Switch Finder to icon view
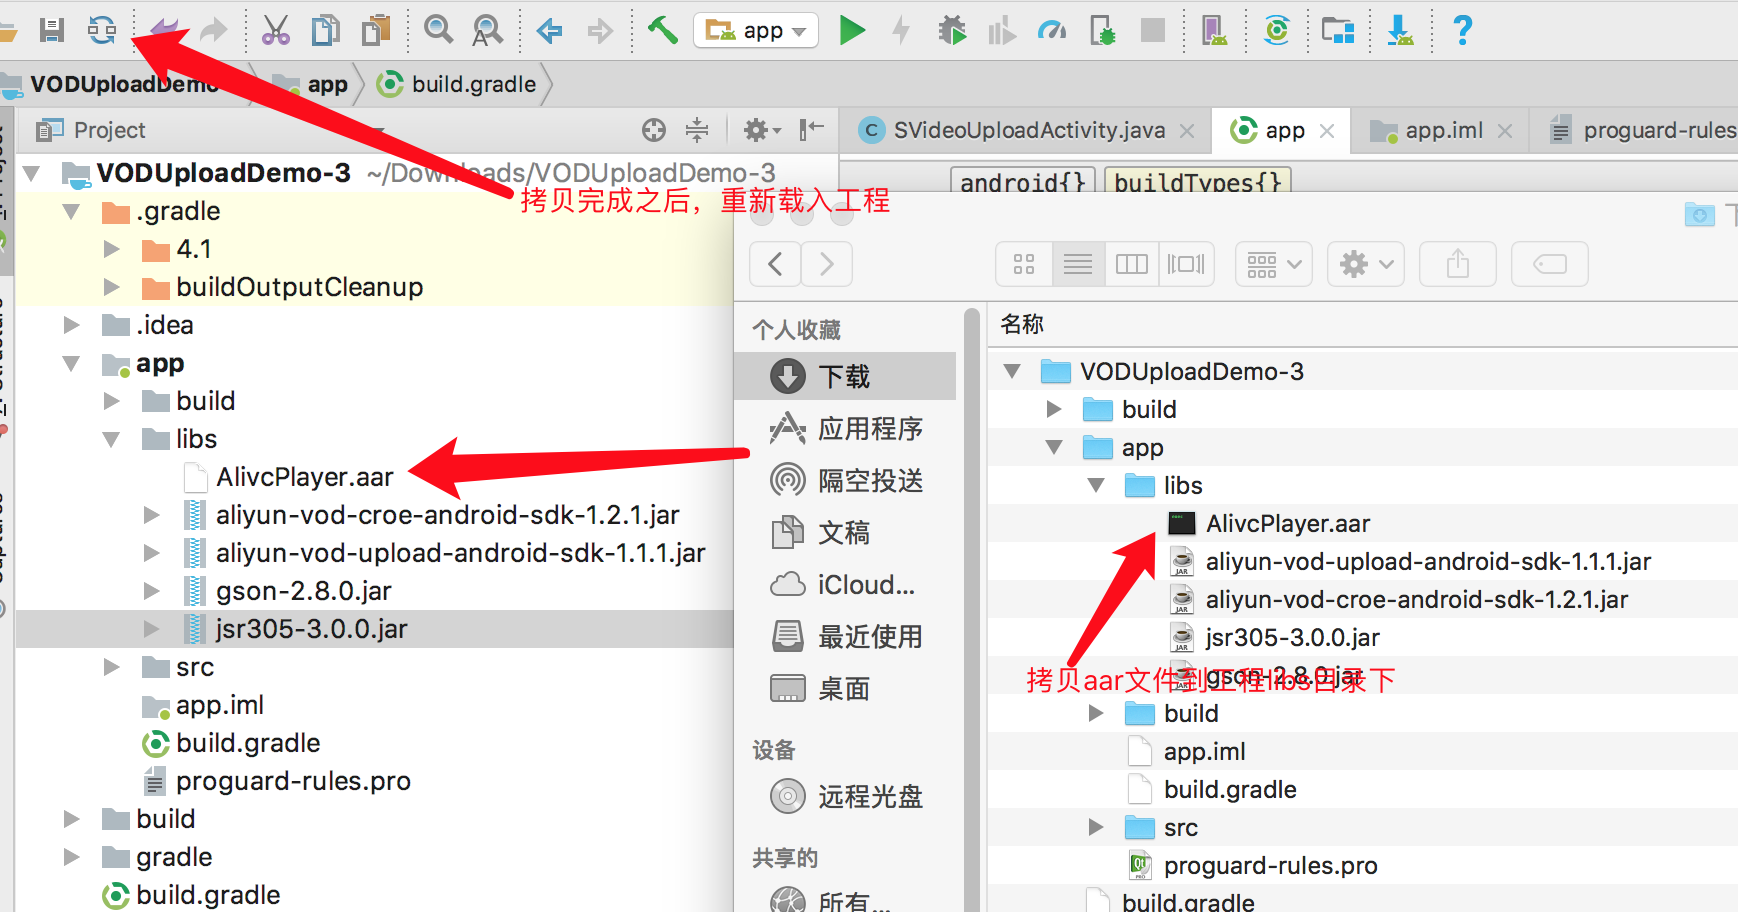Screen dimensions: 1738x912 (1024, 264)
